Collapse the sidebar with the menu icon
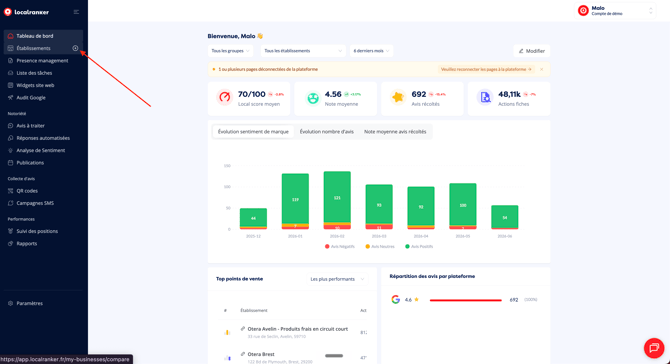This screenshot has height=364, width=670. (x=76, y=12)
